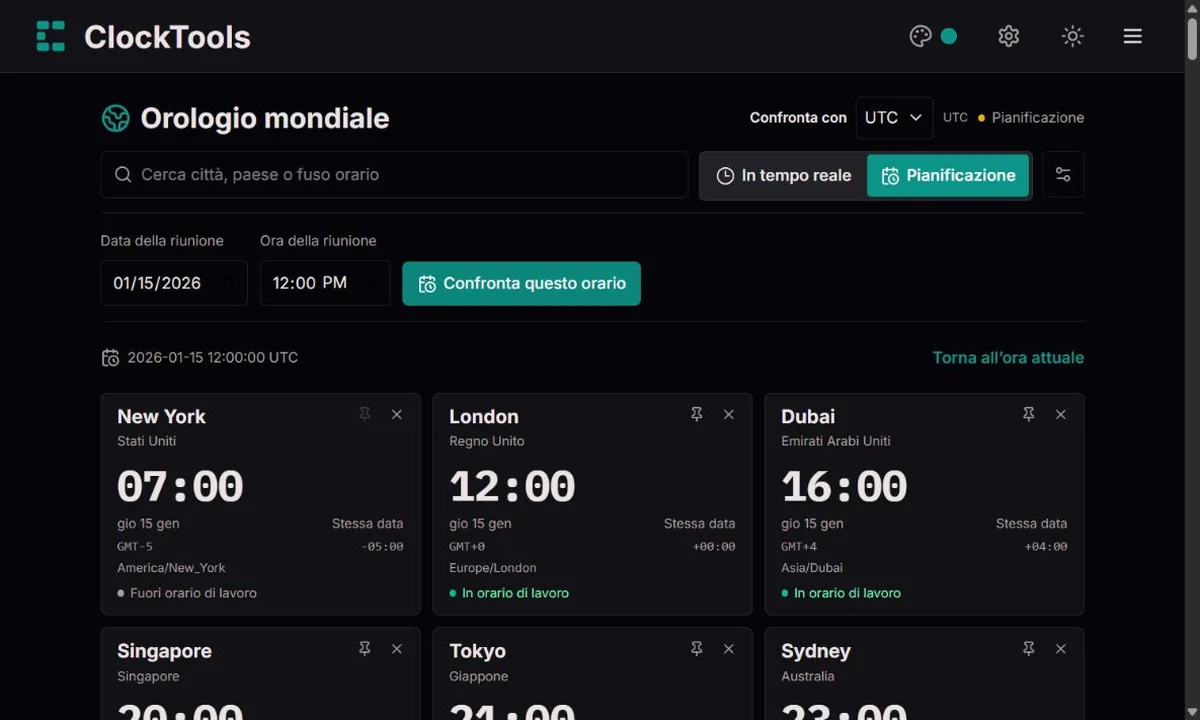Click the globe icon beside Orologio mondiale

tap(116, 118)
